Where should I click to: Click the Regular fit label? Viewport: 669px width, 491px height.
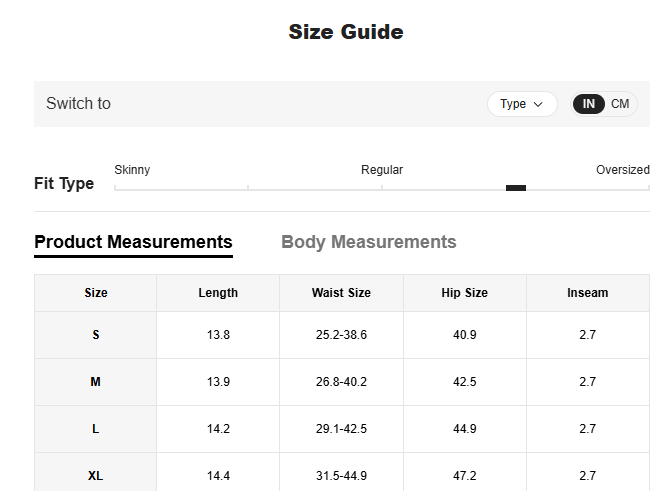[382, 170]
